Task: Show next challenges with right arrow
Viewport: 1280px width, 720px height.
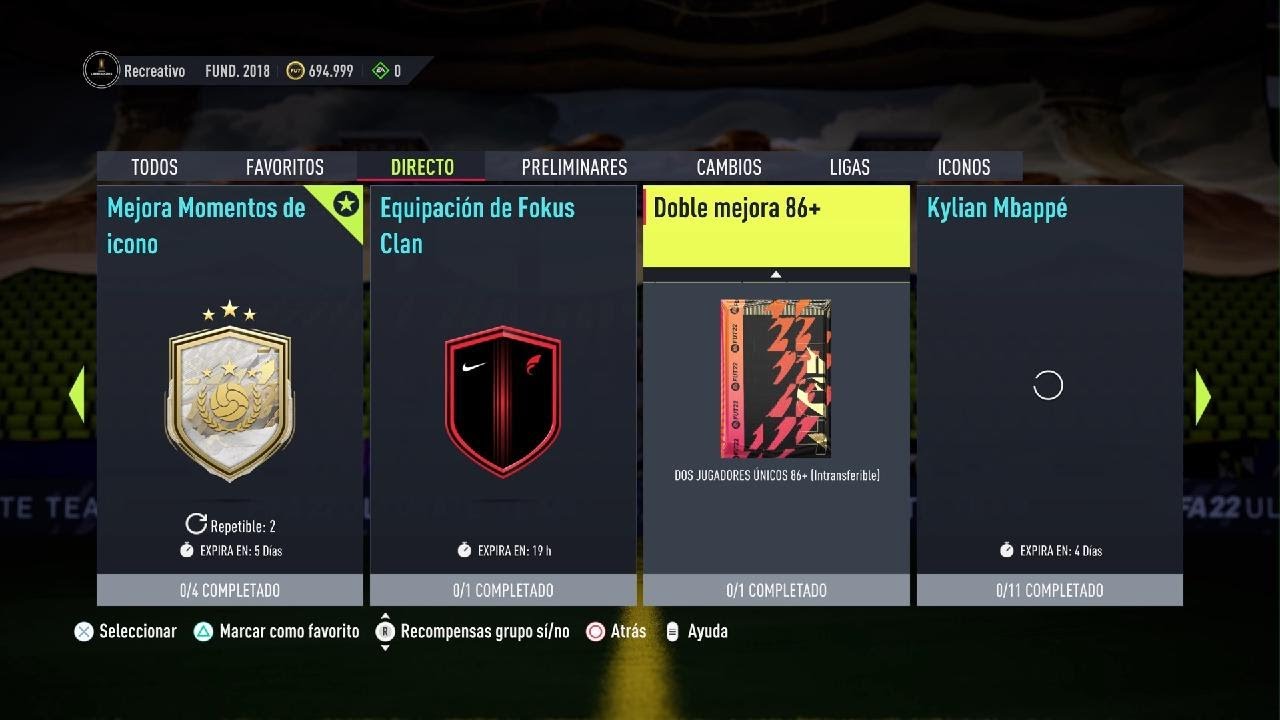Action: pos(1203,396)
